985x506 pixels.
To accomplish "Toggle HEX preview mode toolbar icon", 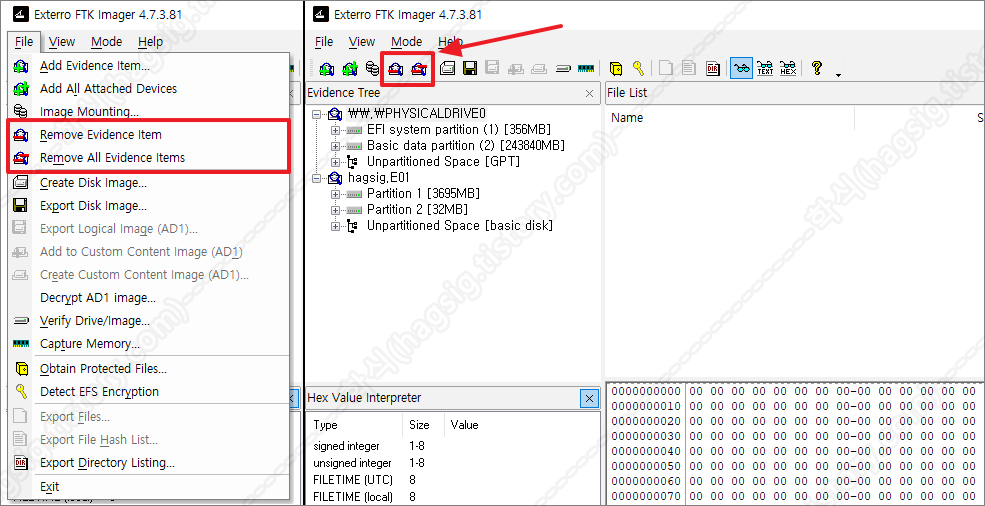I will (788, 69).
